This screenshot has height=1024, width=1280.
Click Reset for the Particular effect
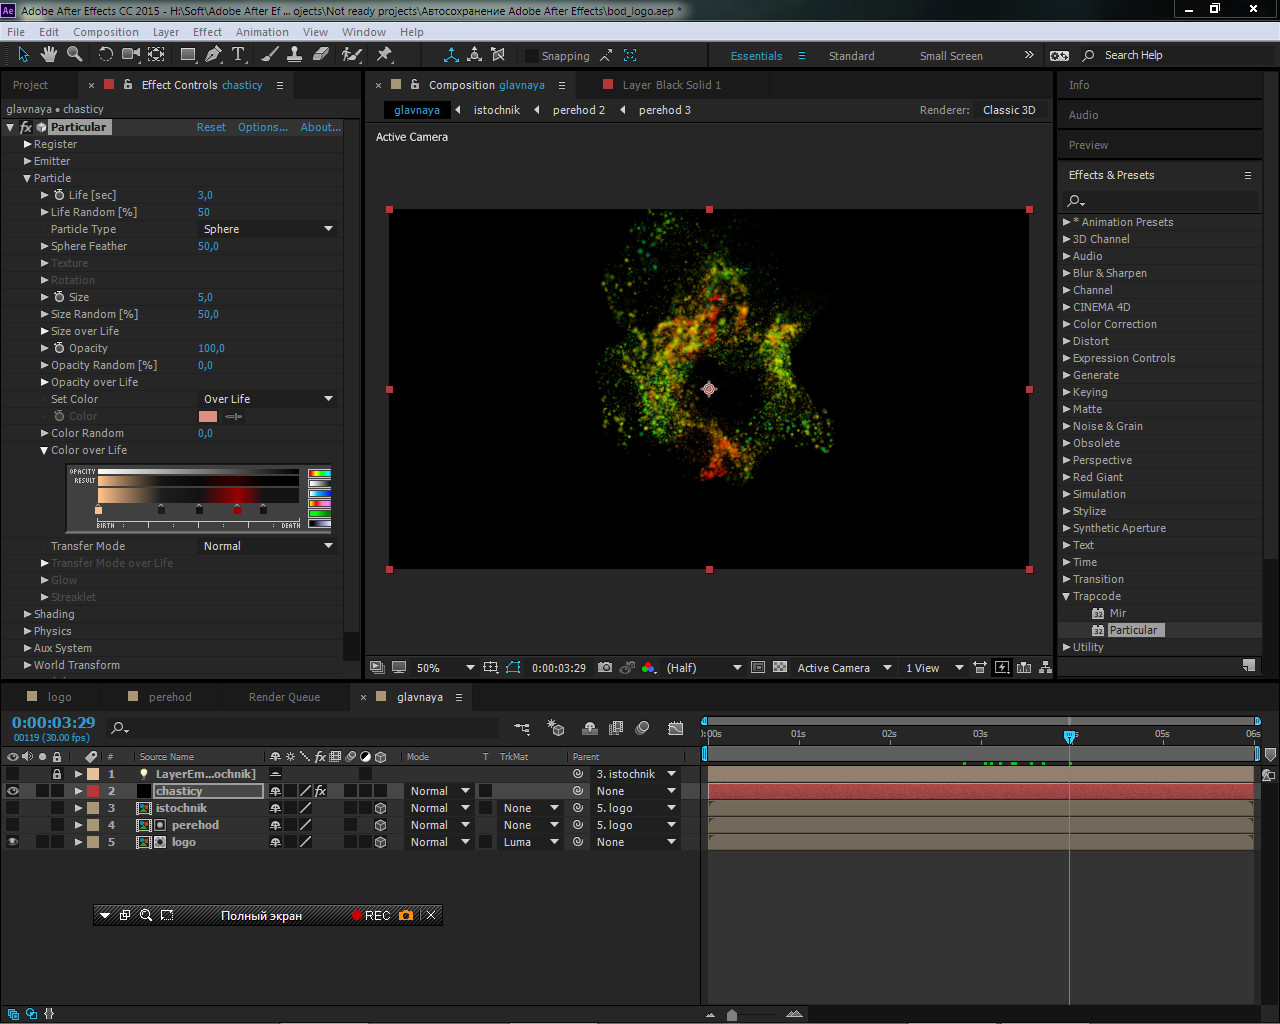click(211, 127)
